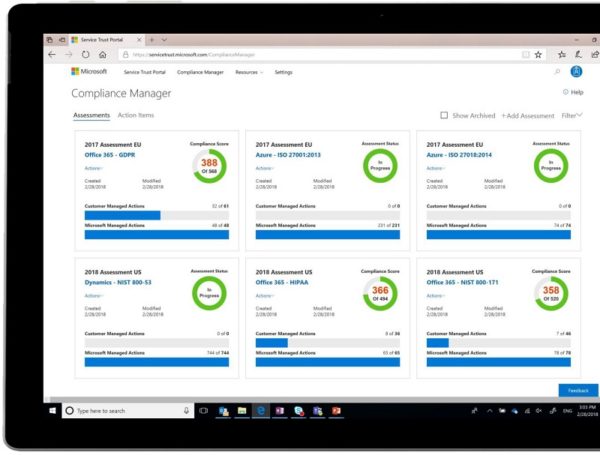Expand the Resources dropdown
Image resolution: width=600 pixels, height=455 pixels.
point(249,72)
